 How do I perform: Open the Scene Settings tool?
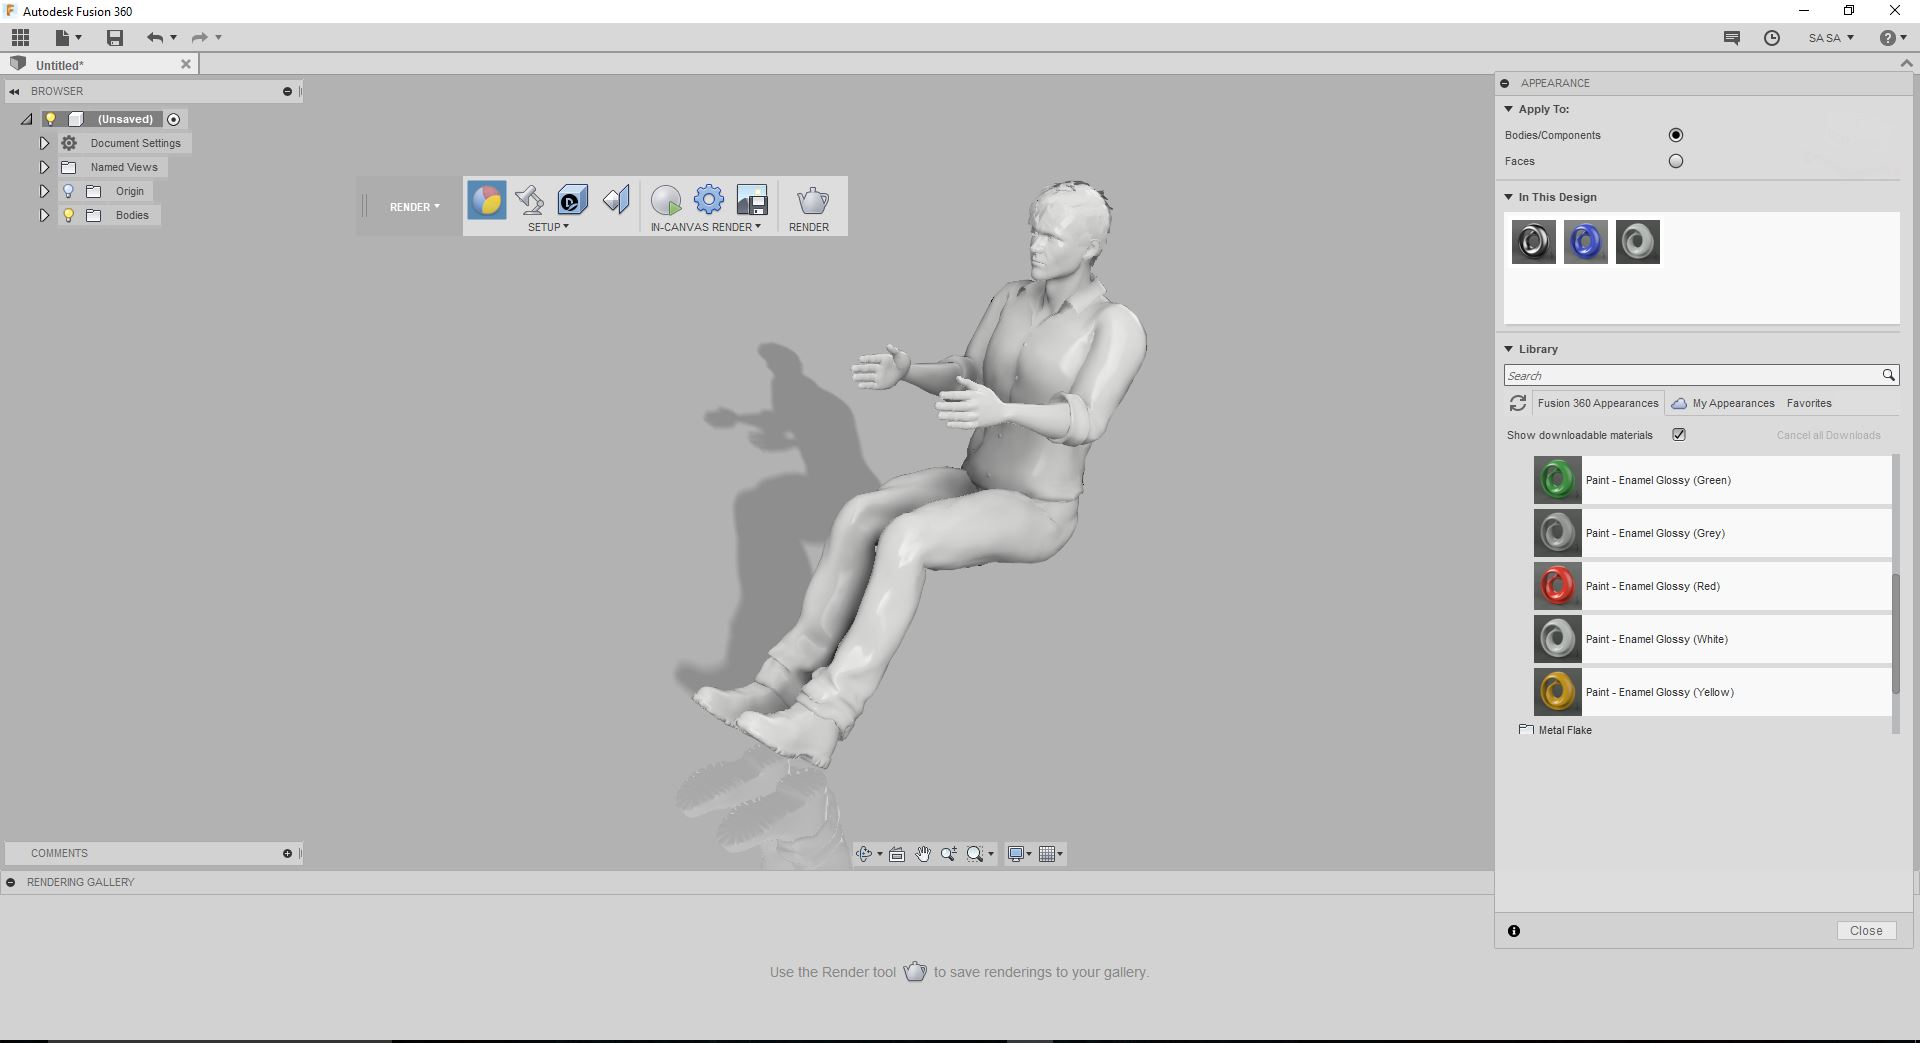529,200
